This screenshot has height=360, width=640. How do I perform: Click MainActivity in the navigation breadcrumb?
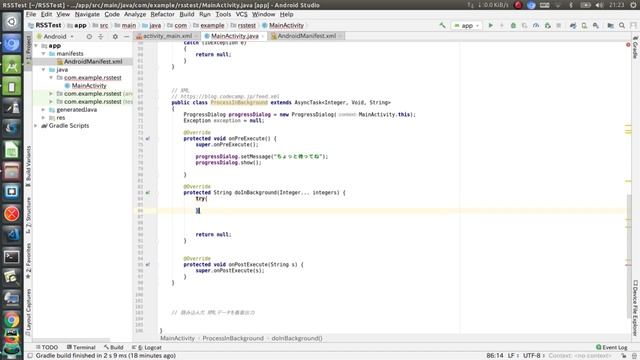point(282,25)
